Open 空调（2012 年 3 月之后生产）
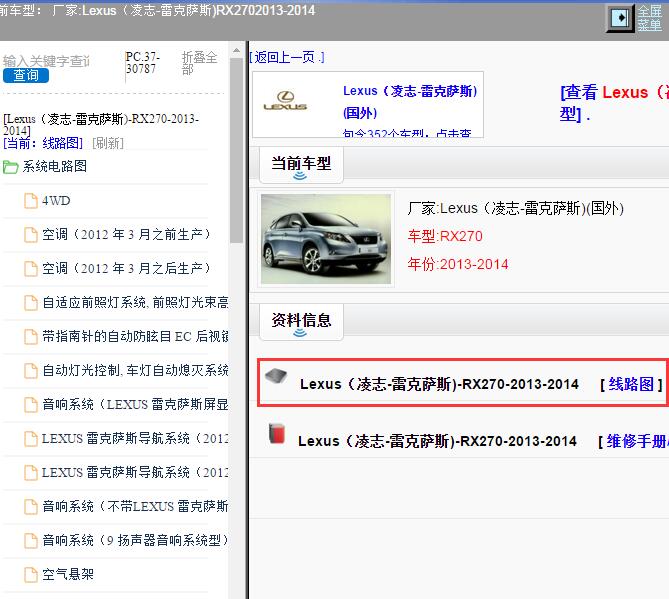Viewport: 669px width, 599px height. (126, 268)
